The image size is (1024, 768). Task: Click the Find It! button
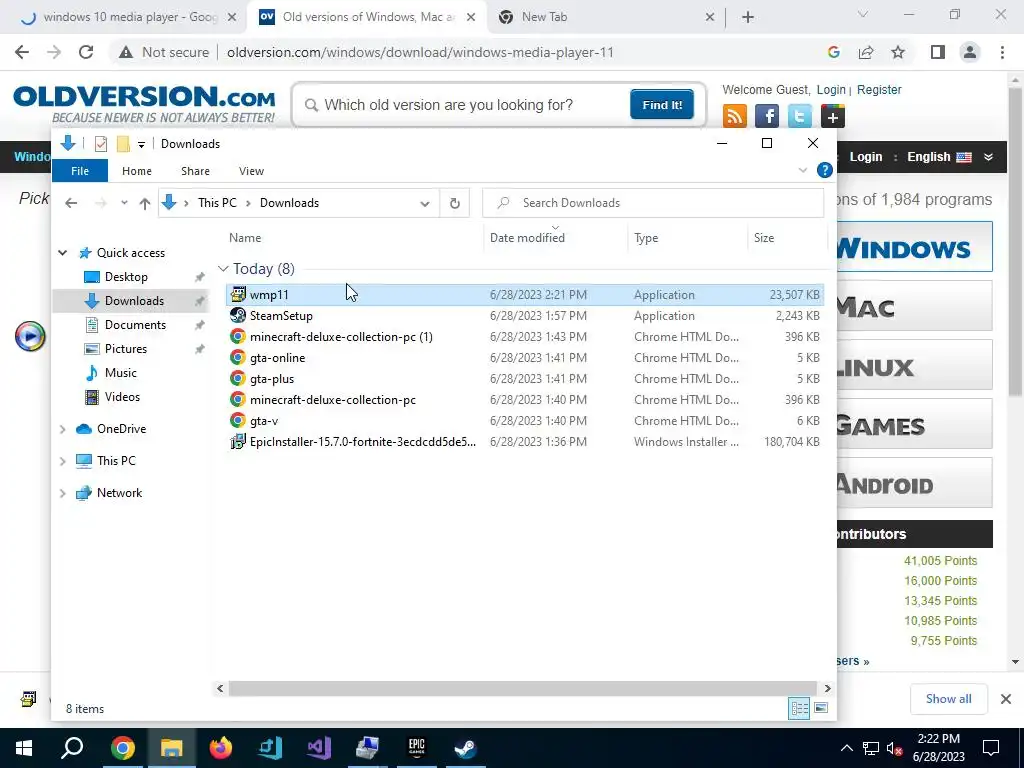pyautogui.click(x=662, y=104)
